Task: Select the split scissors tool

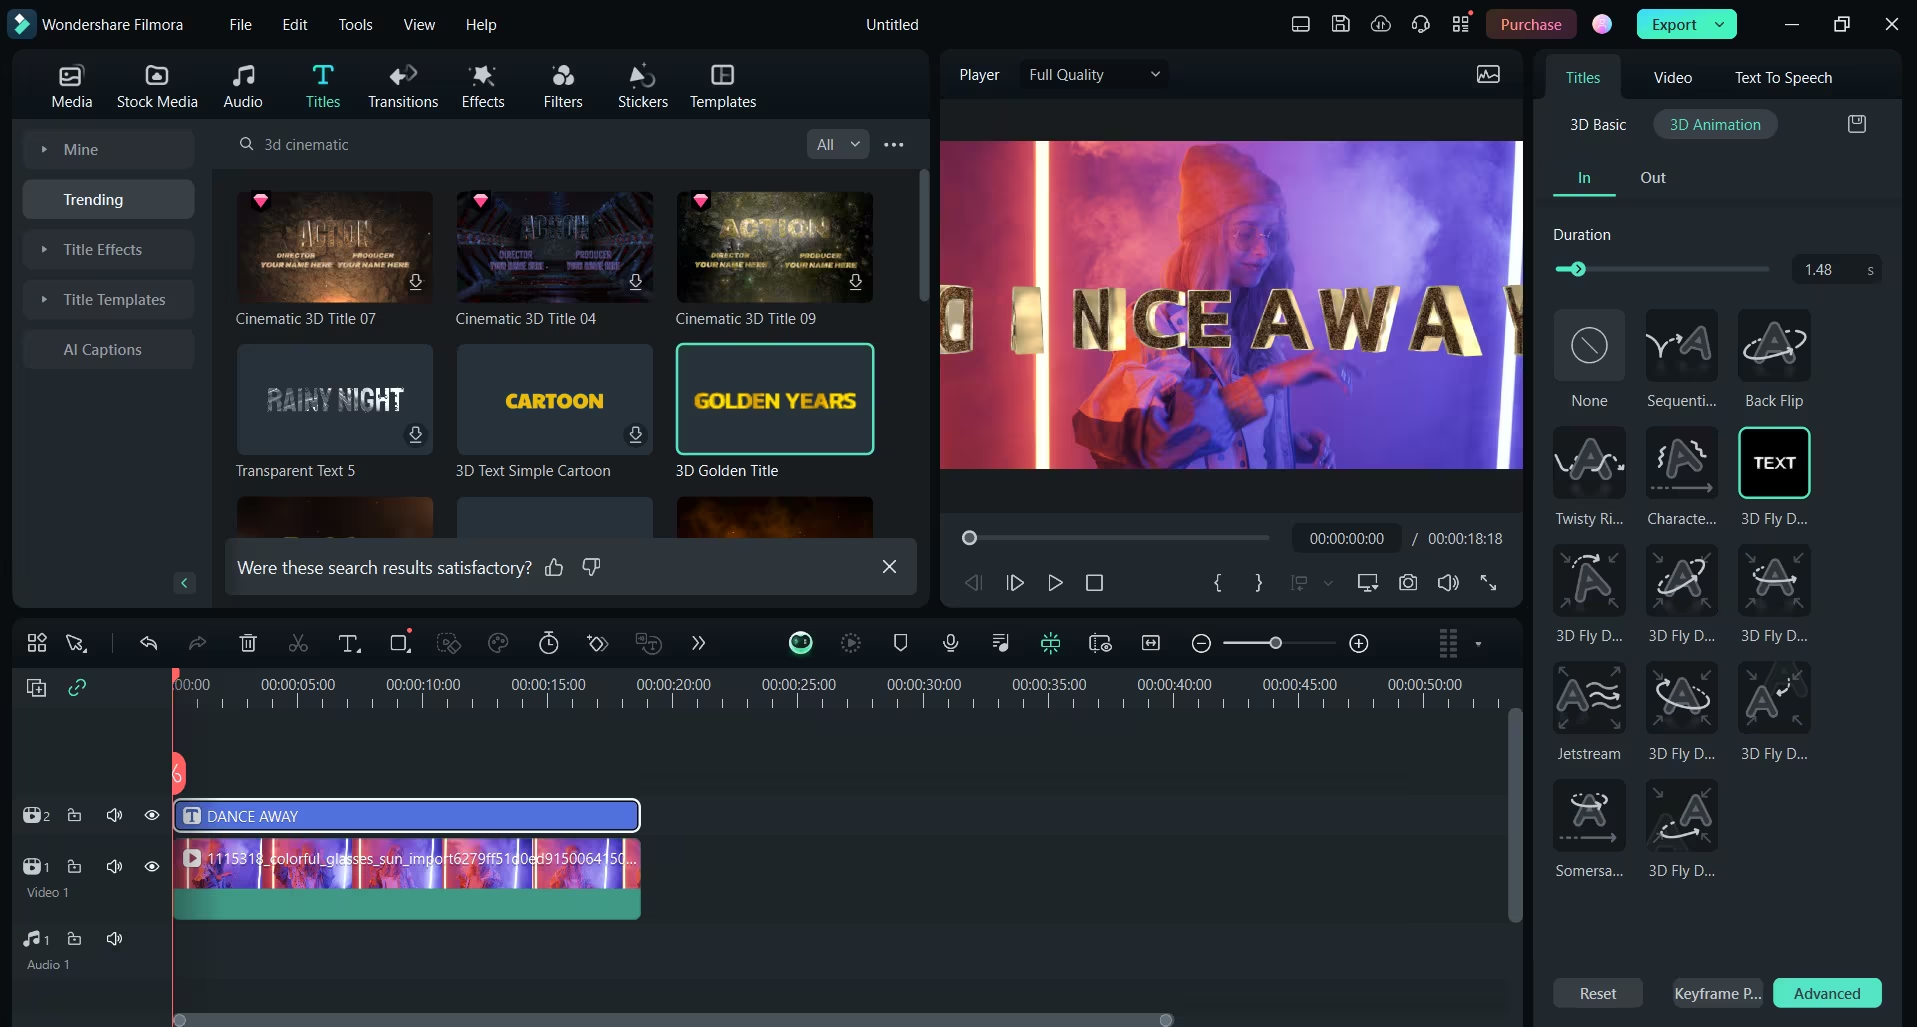Action: pyautogui.click(x=298, y=643)
